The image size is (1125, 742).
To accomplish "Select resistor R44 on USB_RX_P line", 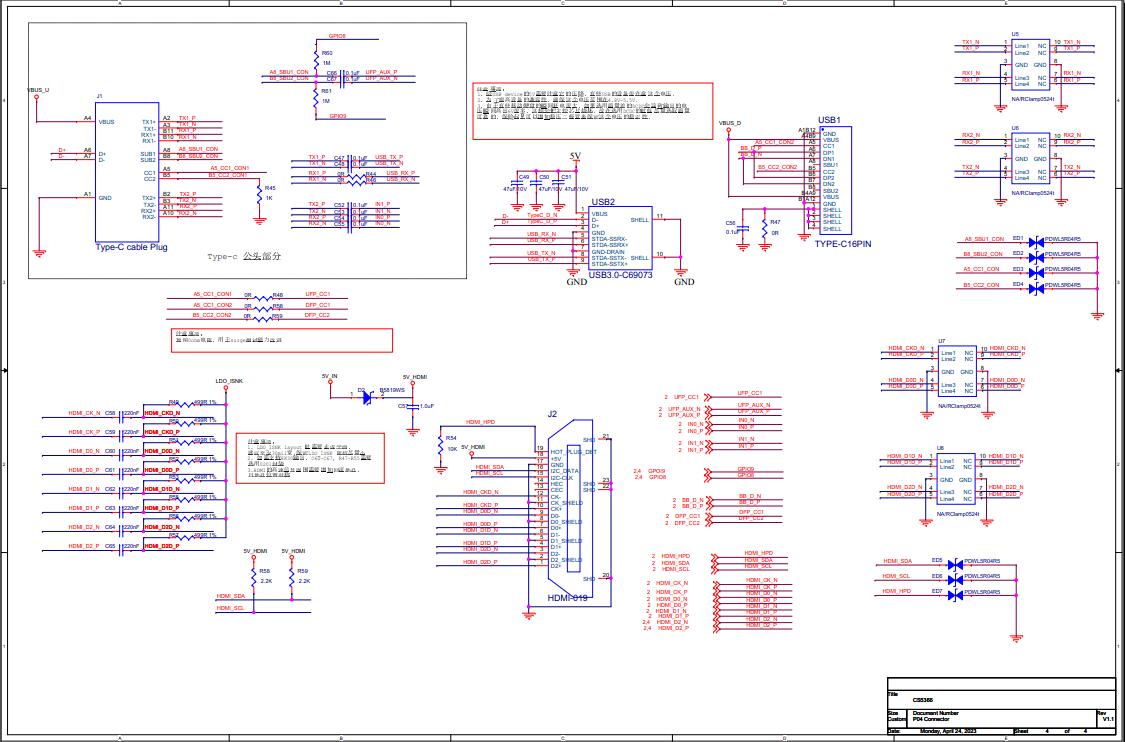I will (357, 177).
